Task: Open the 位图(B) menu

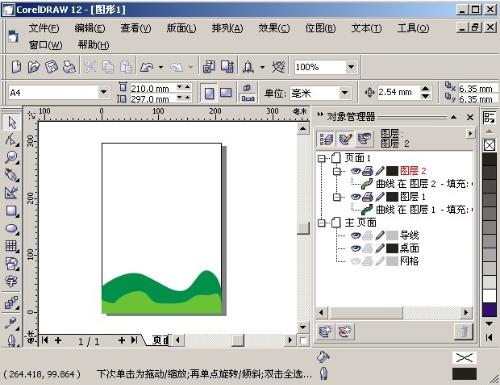Action: [x=320, y=28]
